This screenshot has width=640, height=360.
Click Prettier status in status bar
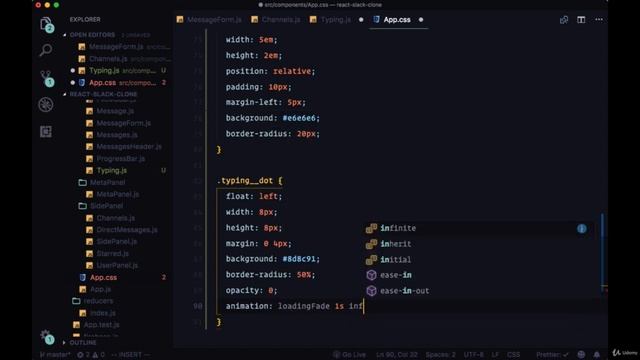[552, 355]
